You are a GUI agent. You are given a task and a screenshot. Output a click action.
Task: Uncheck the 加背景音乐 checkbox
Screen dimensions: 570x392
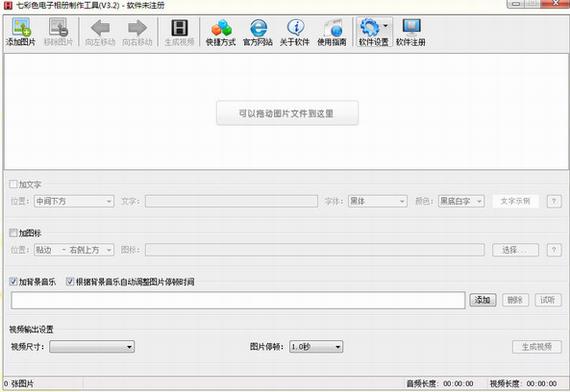13,281
